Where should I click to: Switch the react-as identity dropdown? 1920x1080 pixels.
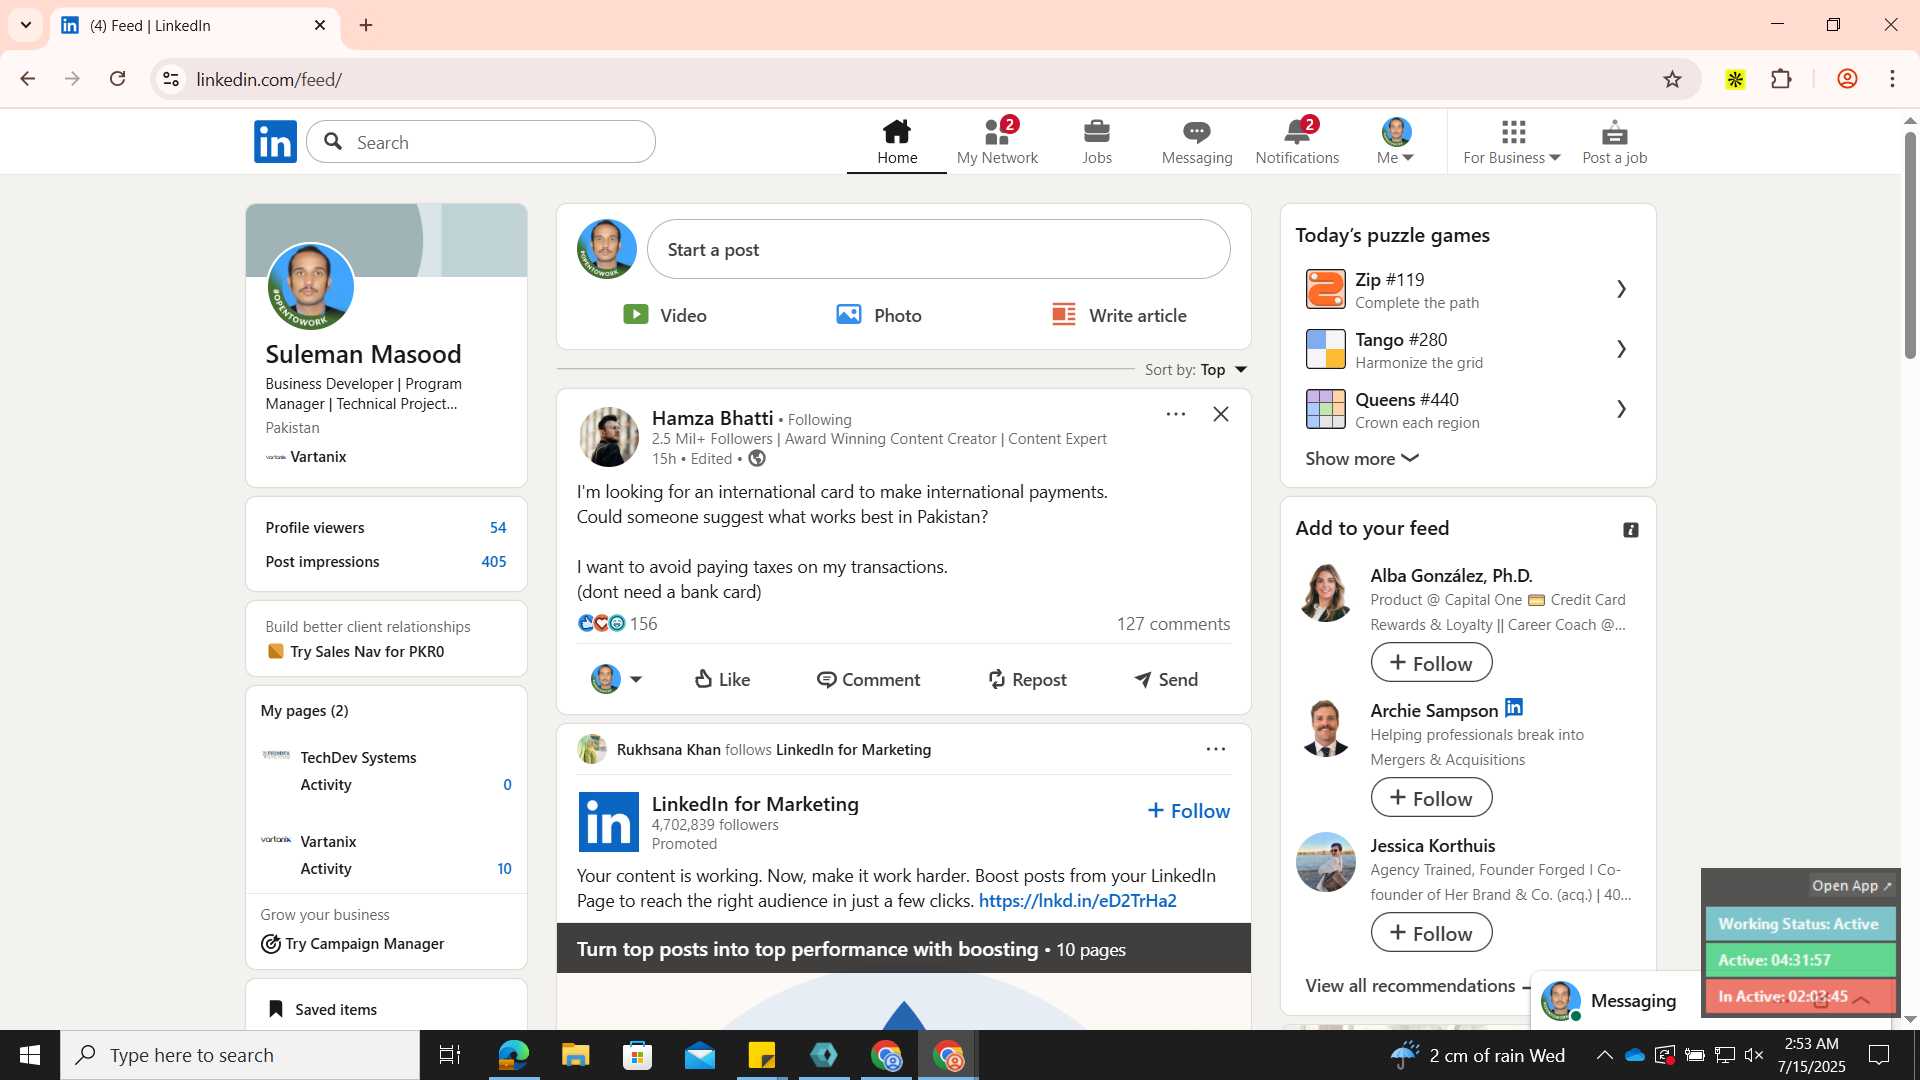[x=616, y=679]
